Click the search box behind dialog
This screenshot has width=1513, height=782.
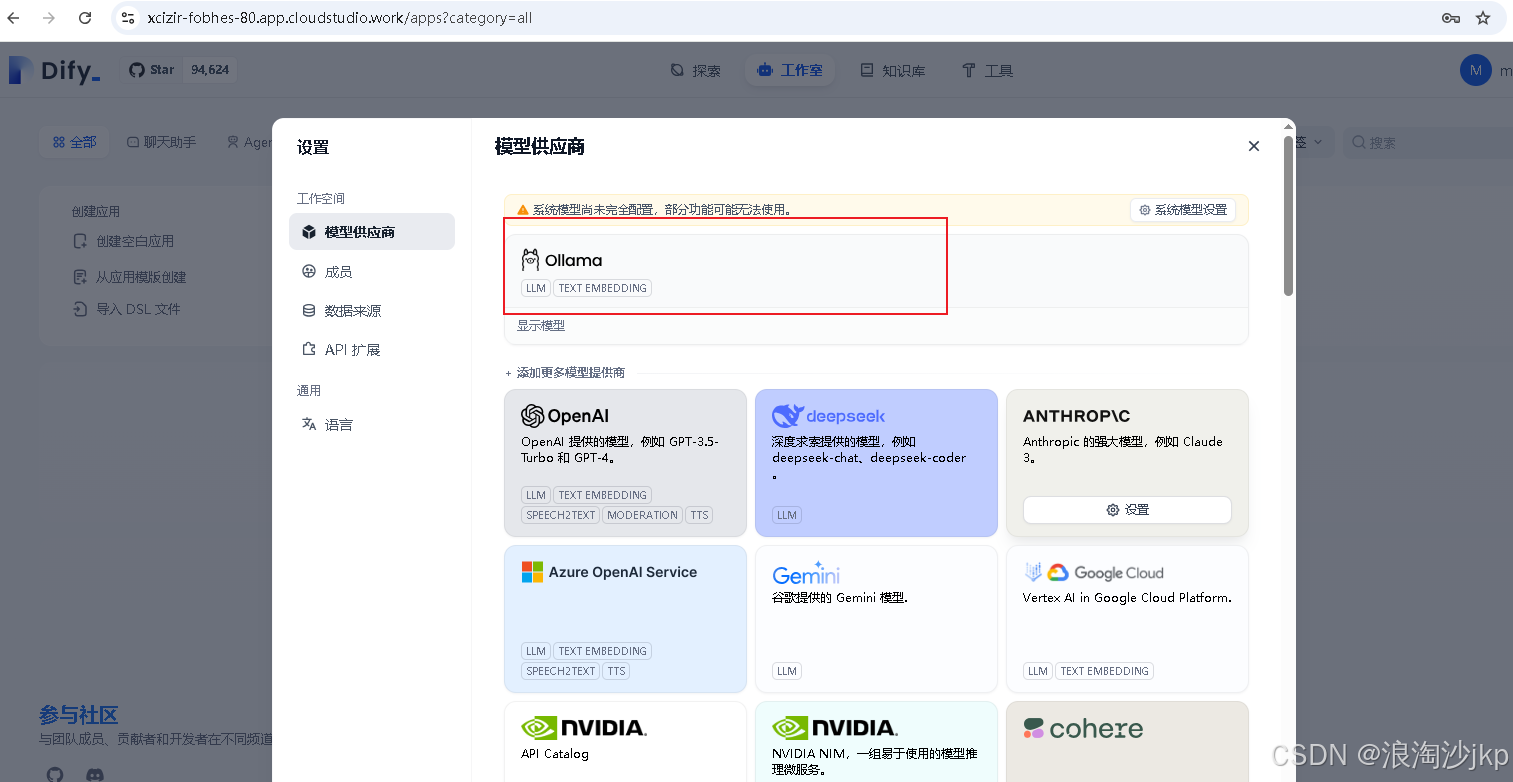coord(1427,142)
